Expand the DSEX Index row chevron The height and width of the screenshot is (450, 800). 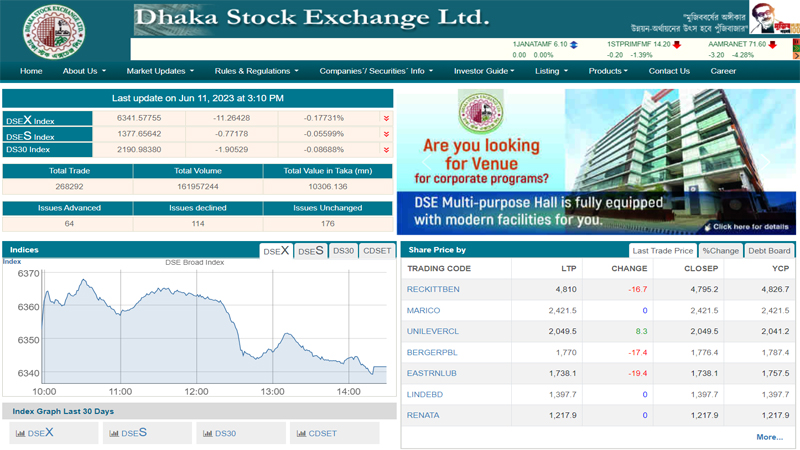tap(386, 119)
